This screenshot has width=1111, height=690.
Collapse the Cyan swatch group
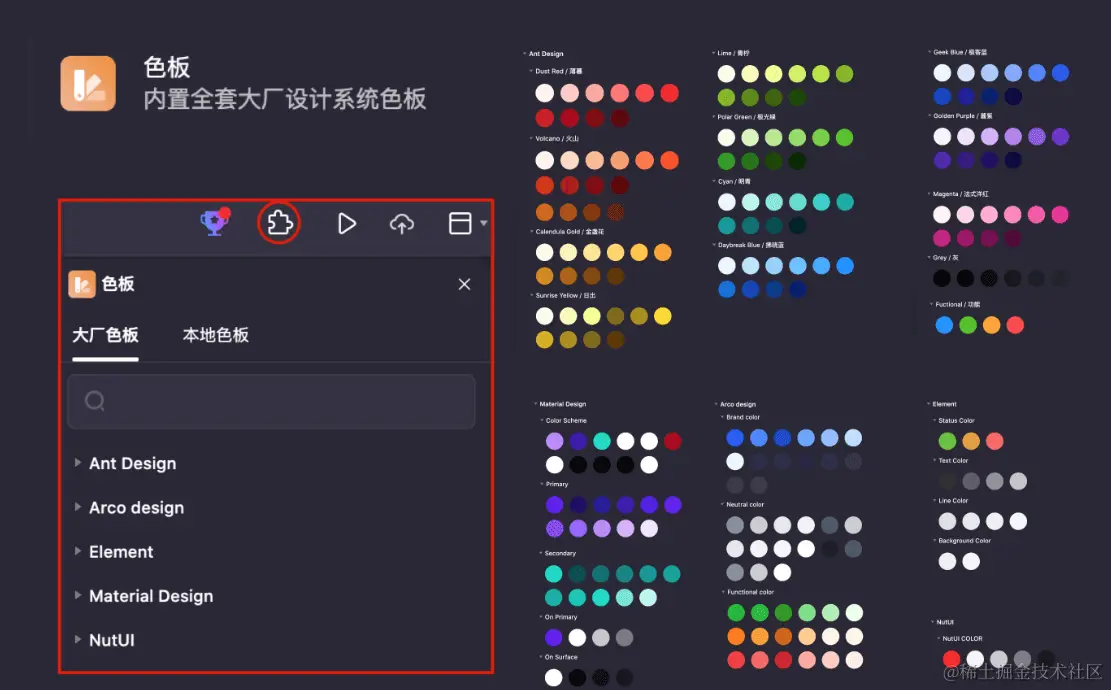click(714, 181)
